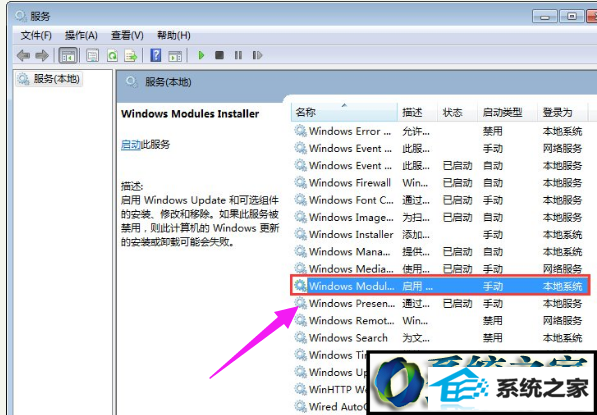Click the Refresh toolbar icon
The width and height of the screenshot is (597, 415).
click(x=112, y=56)
